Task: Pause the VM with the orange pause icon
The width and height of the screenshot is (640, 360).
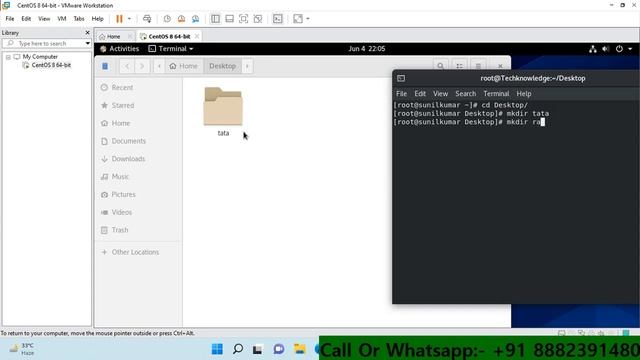Action: (119, 19)
